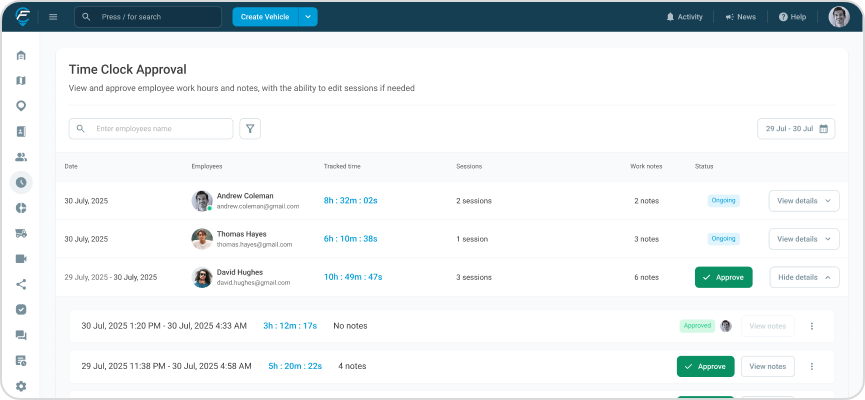
Task: Click the Employees column header
Action: [207, 166]
